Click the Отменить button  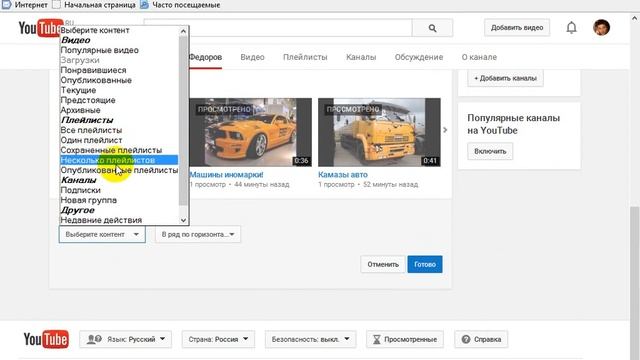pos(383,264)
